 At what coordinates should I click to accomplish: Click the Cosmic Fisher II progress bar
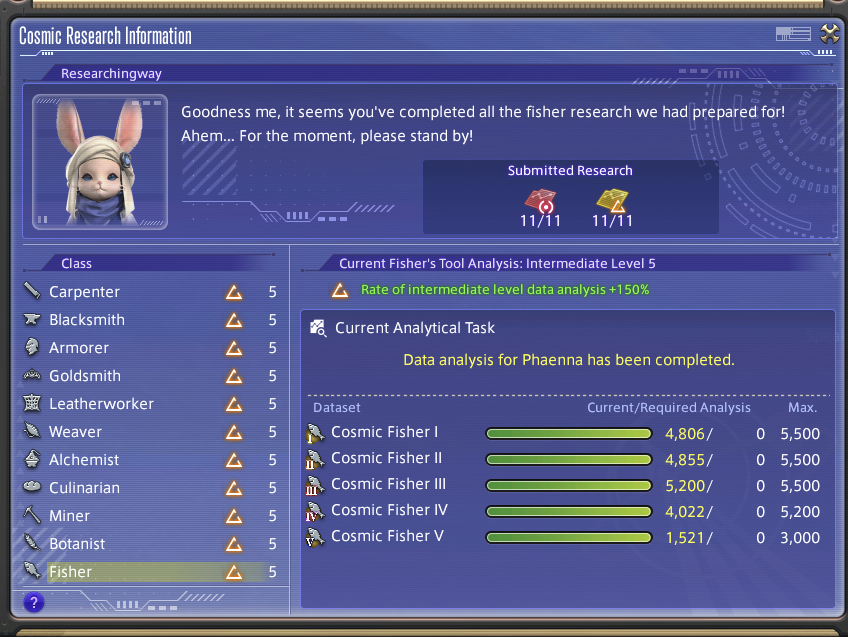click(569, 460)
